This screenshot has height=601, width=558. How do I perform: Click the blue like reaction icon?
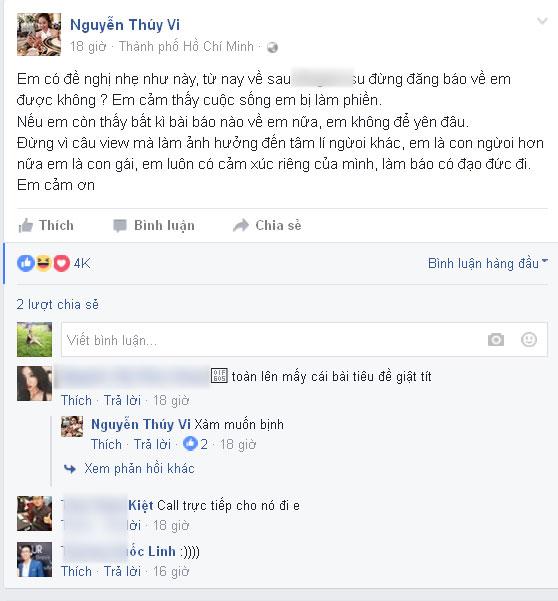coord(26,263)
